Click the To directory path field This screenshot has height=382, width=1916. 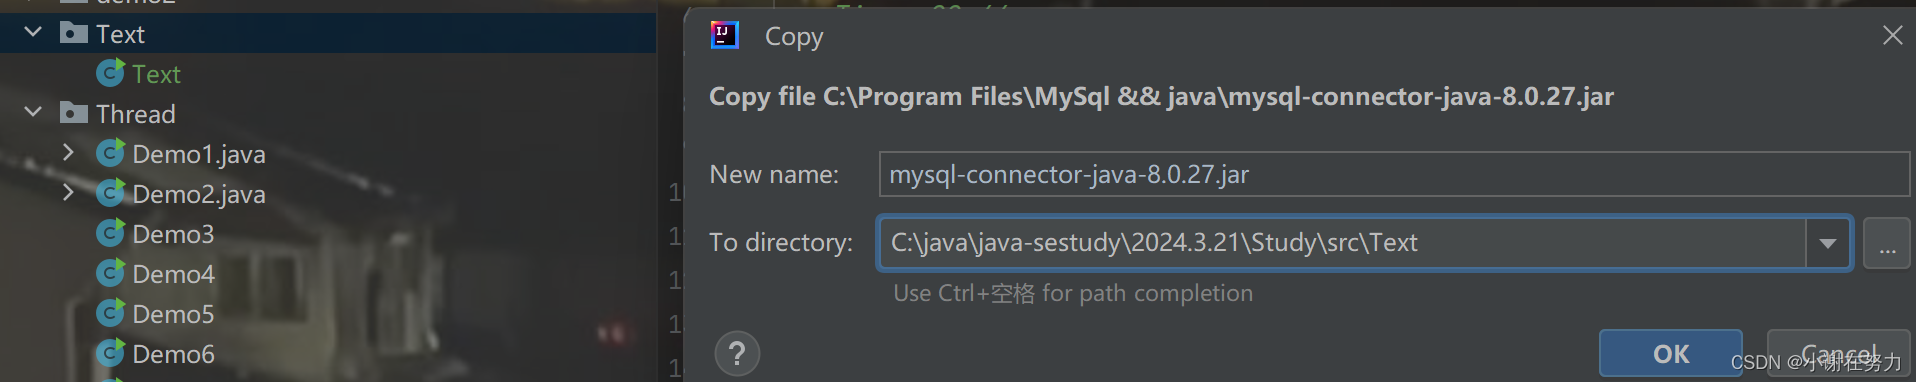pos(1342,242)
